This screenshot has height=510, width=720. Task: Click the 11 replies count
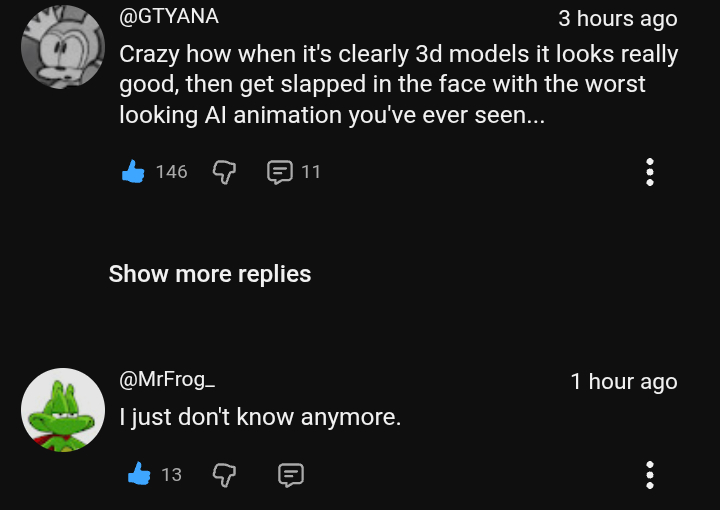[x=311, y=172]
